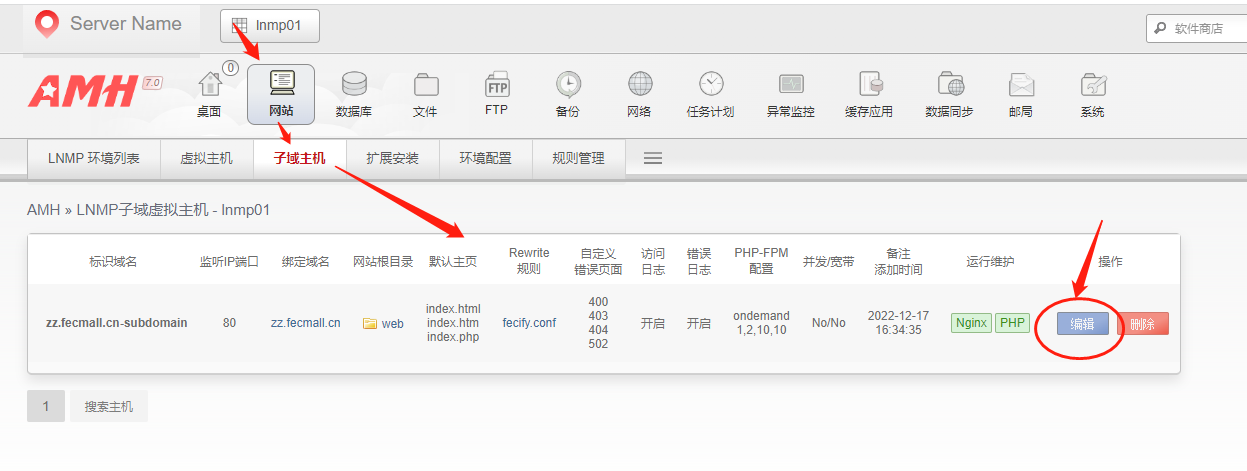Image resolution: width=1247 pixels, height=471 pixels.
Task: Click the 0 notification badge on 桌面
Action: pos(231,68)
